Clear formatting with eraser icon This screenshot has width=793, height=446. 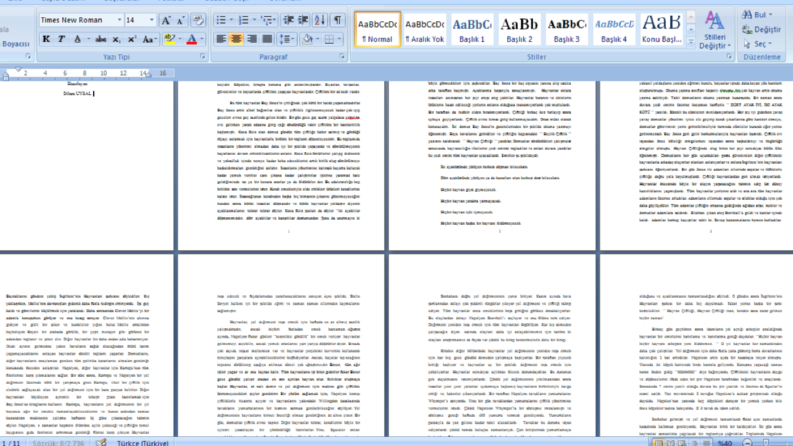tap(198, 20)
